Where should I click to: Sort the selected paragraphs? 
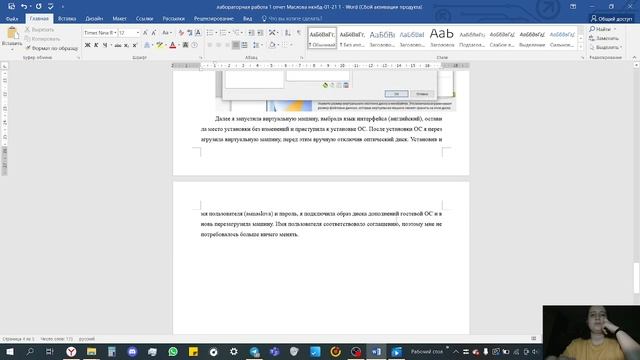(x=288, y=33)
